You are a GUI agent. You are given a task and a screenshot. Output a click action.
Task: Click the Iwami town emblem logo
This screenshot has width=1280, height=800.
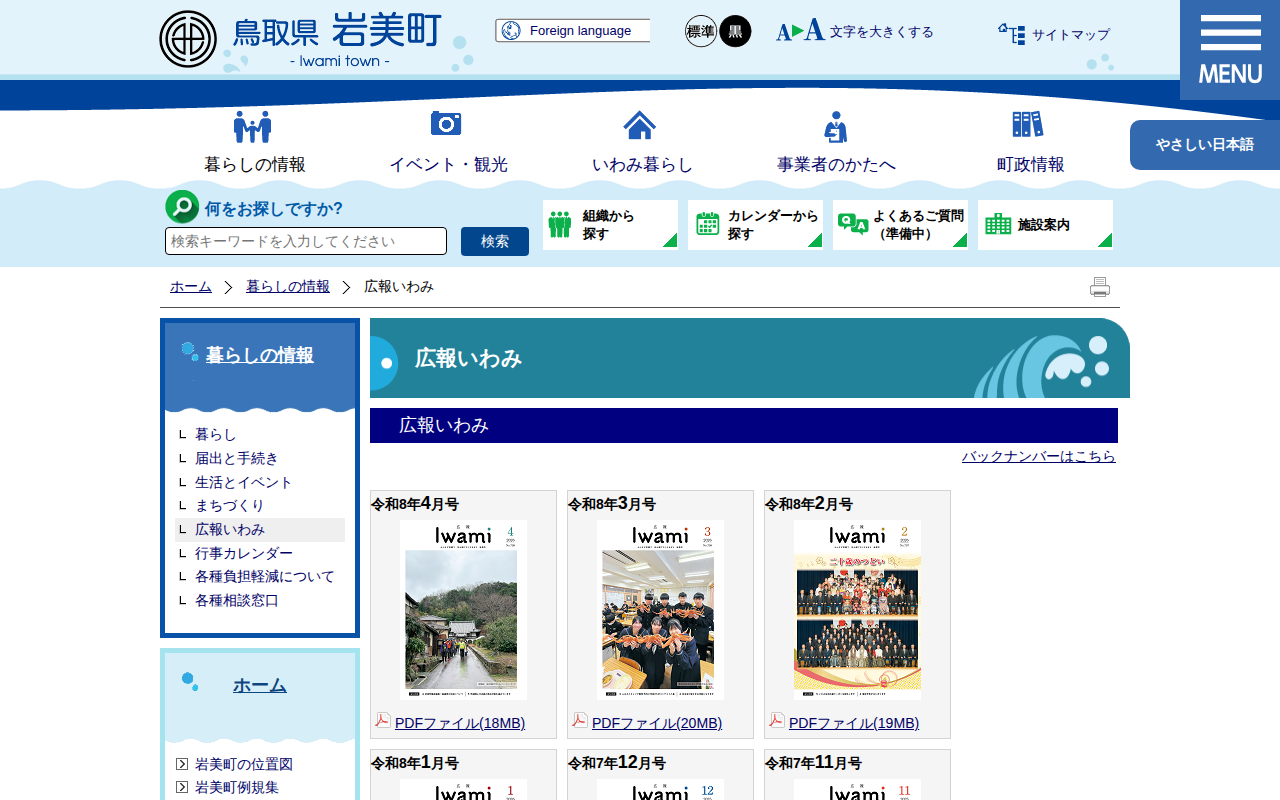click(188, 39)
